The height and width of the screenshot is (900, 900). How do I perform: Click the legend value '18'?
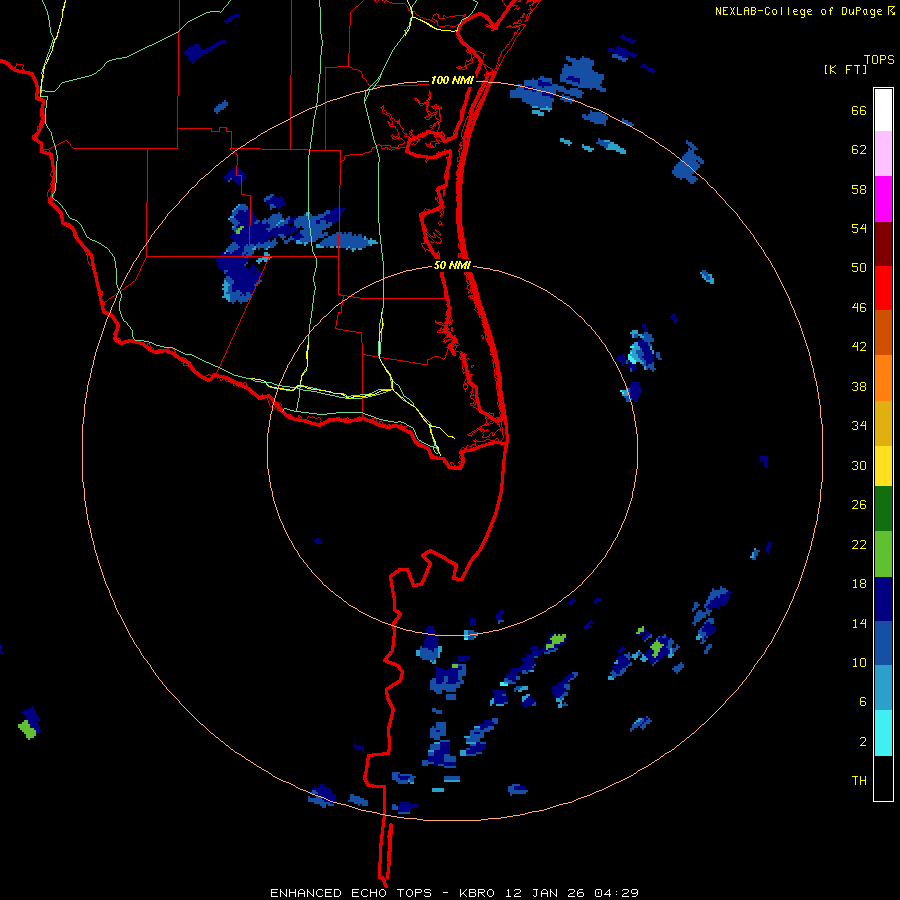[859, 584]
